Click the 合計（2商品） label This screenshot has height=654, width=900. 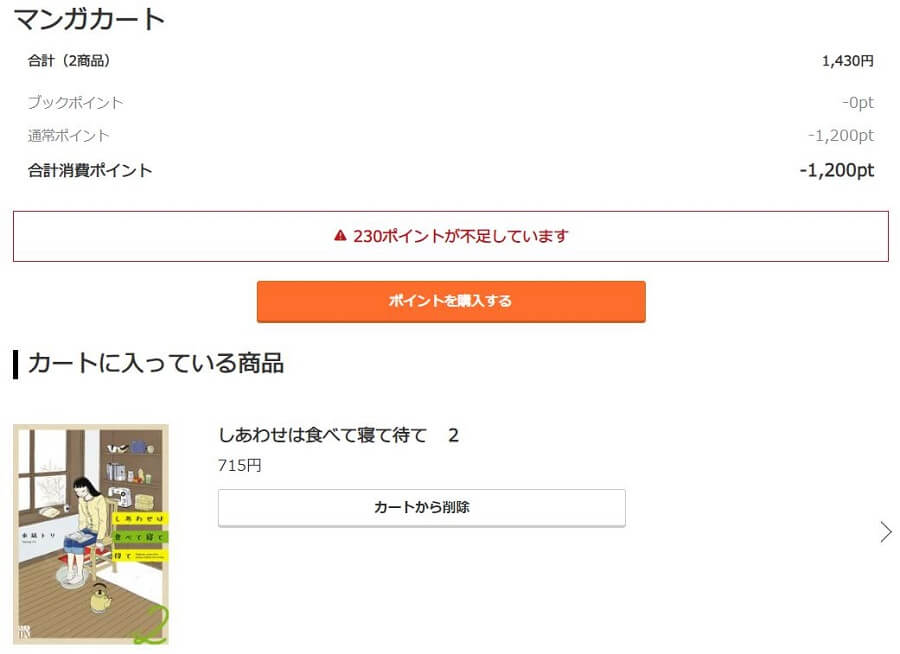tap(69, 61)
